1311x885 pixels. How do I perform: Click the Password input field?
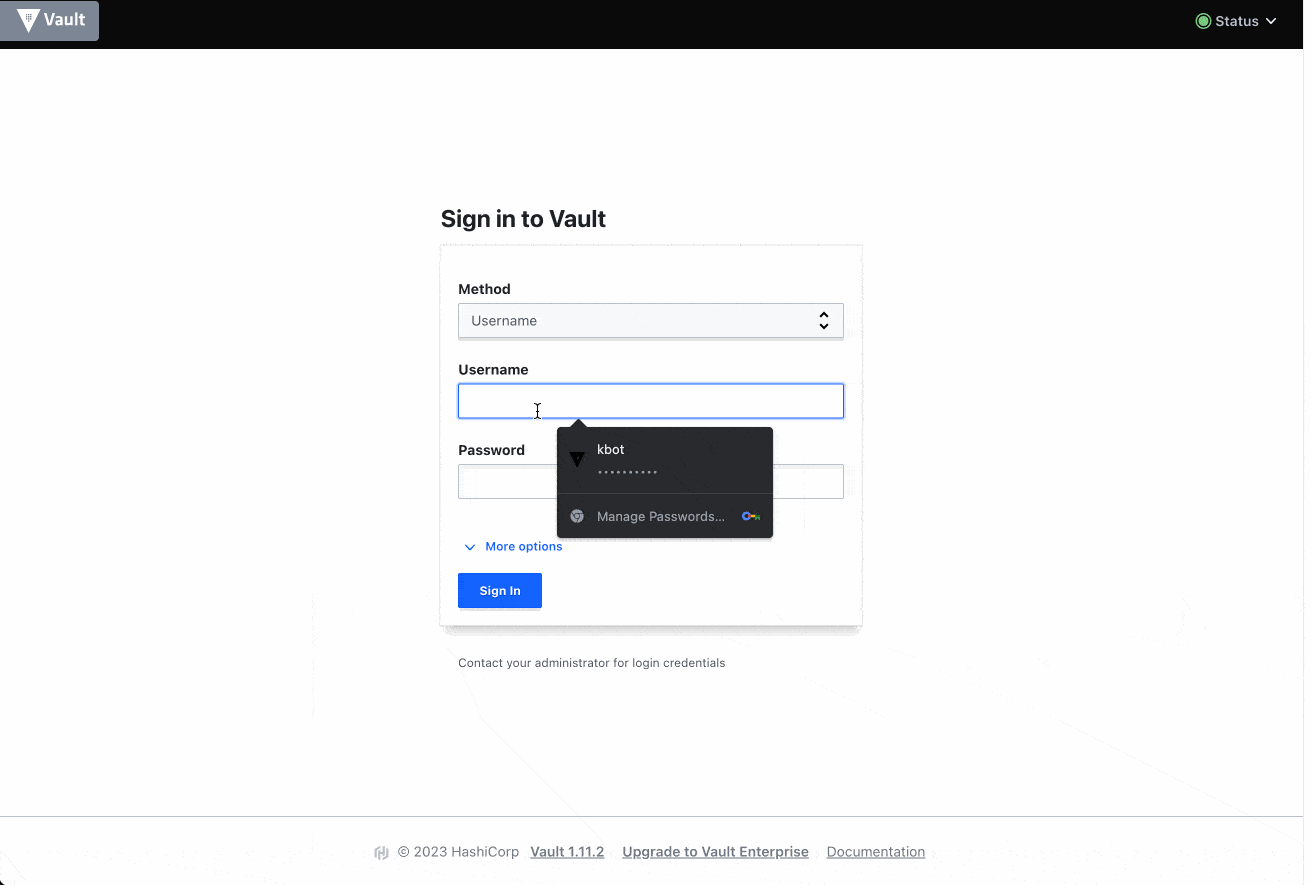506,482
